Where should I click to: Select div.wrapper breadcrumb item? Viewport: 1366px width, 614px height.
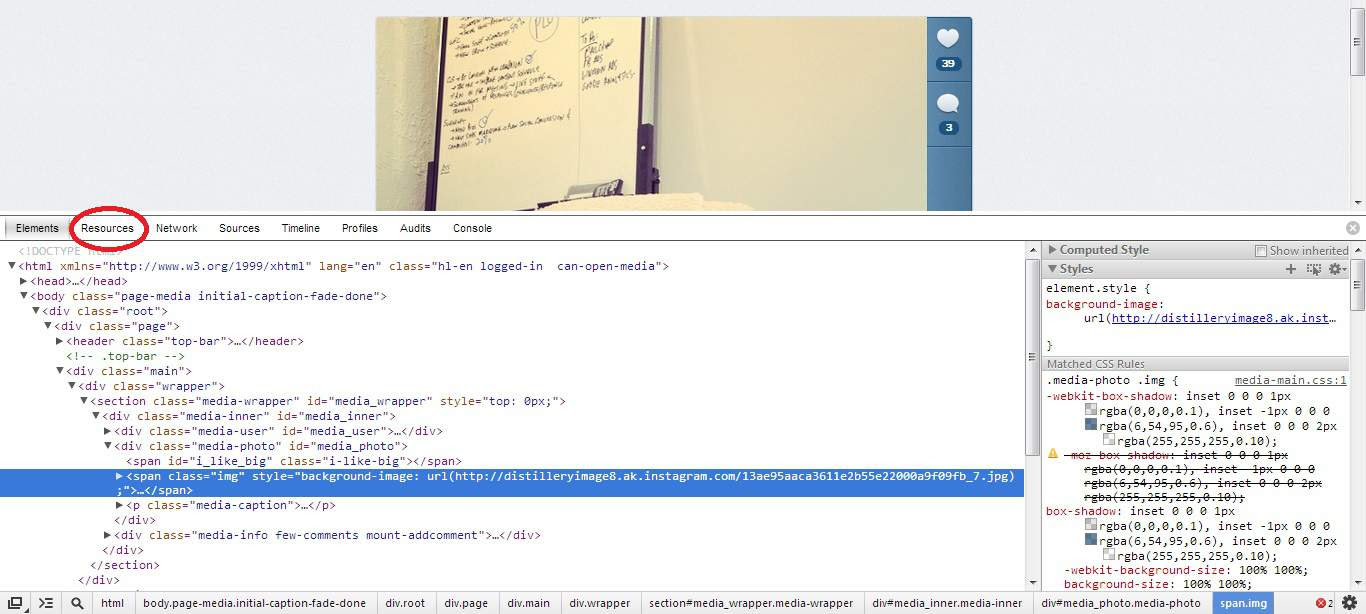point(600,603)
